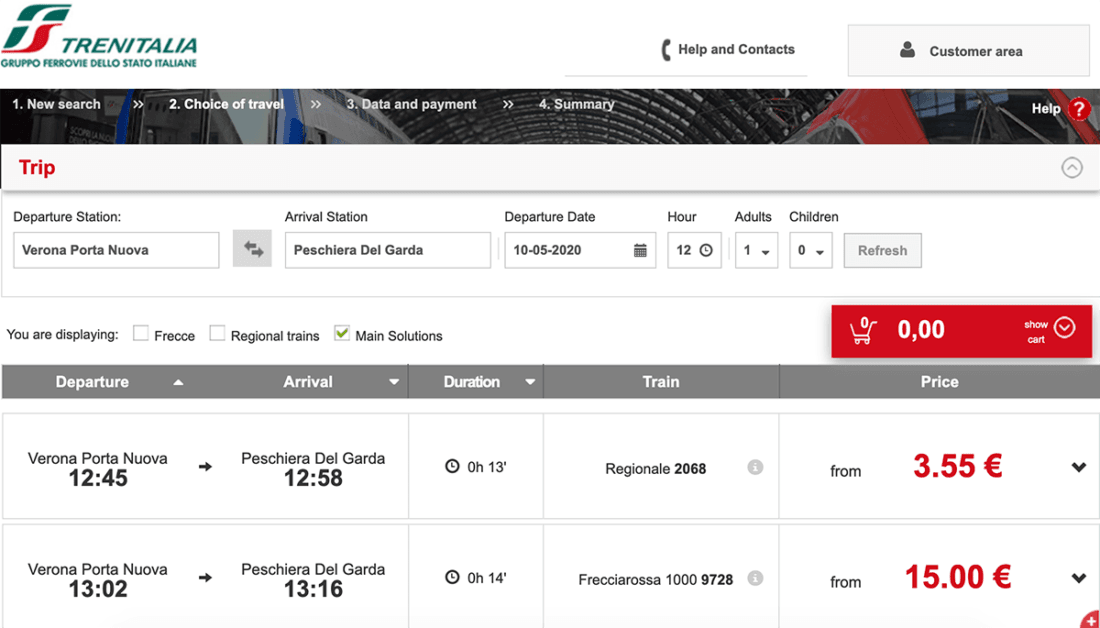
Task: Click the 13:02 departure time
Action: point(98,589)
